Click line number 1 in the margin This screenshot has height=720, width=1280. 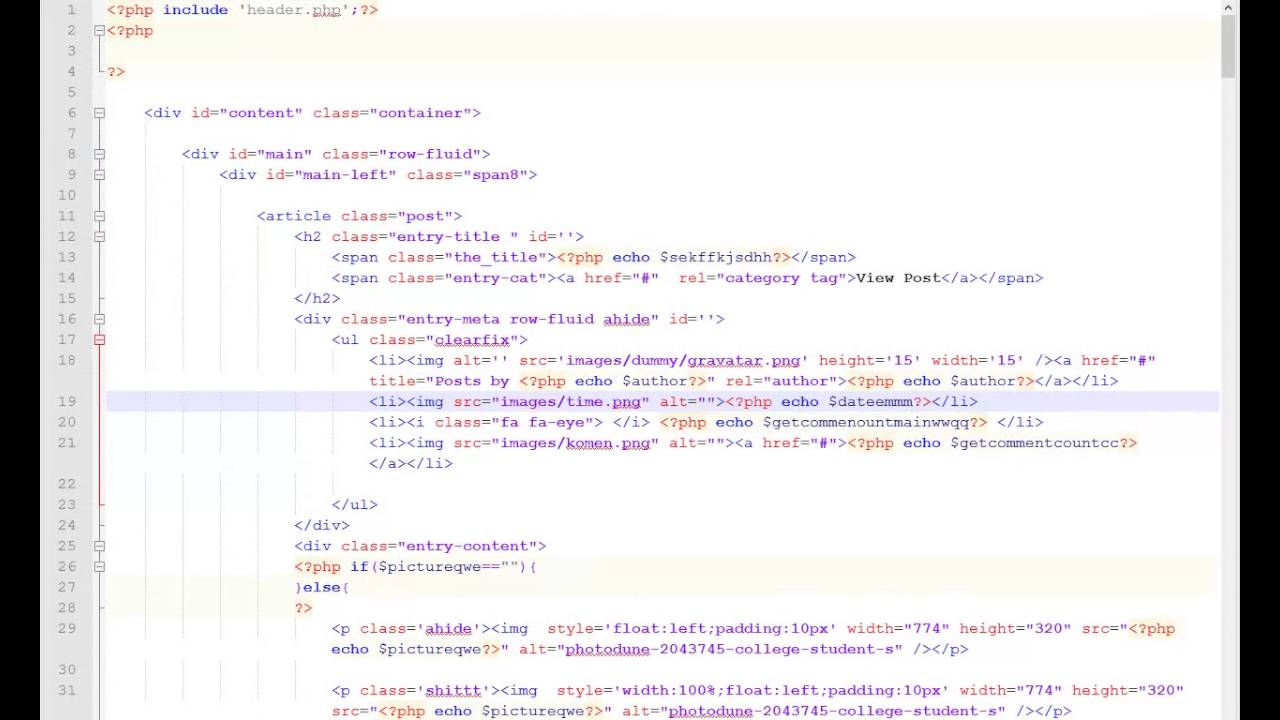coord(71,9)
